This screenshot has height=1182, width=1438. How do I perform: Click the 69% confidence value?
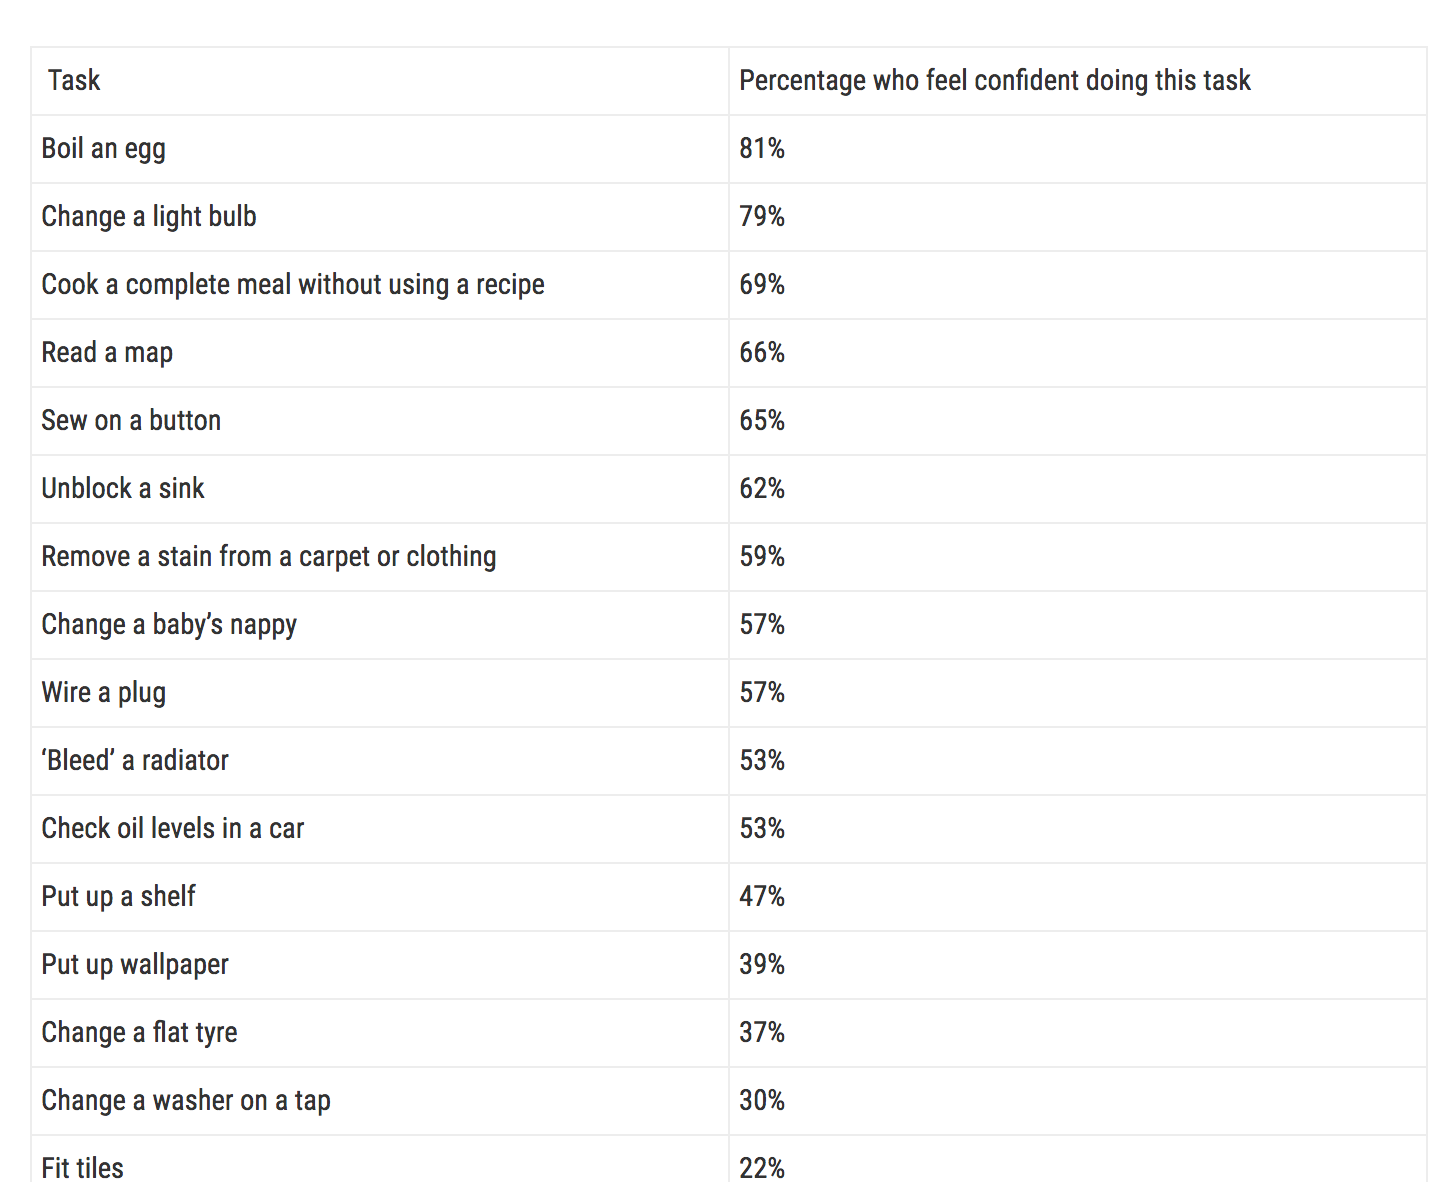click(762, 285)
